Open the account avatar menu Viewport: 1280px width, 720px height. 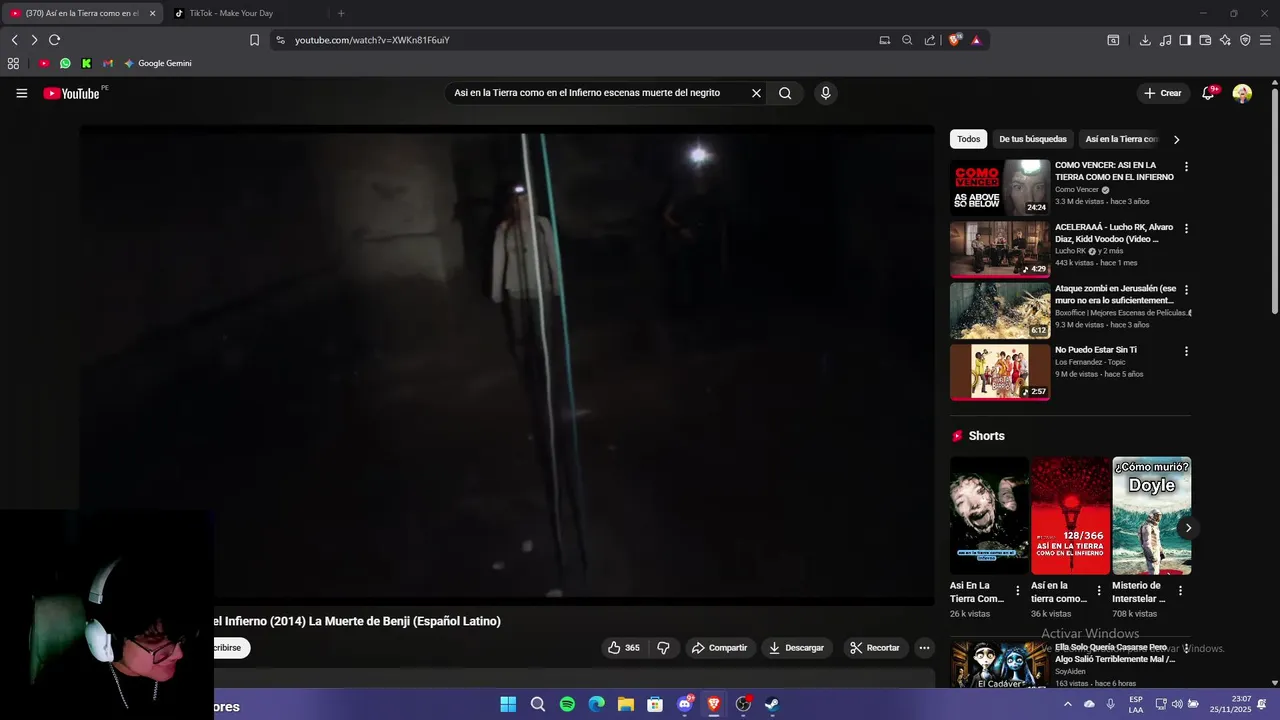1242,93
